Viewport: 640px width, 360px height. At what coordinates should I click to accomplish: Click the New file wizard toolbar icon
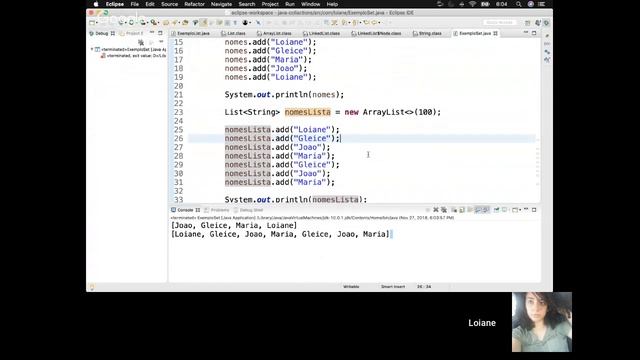92,22
